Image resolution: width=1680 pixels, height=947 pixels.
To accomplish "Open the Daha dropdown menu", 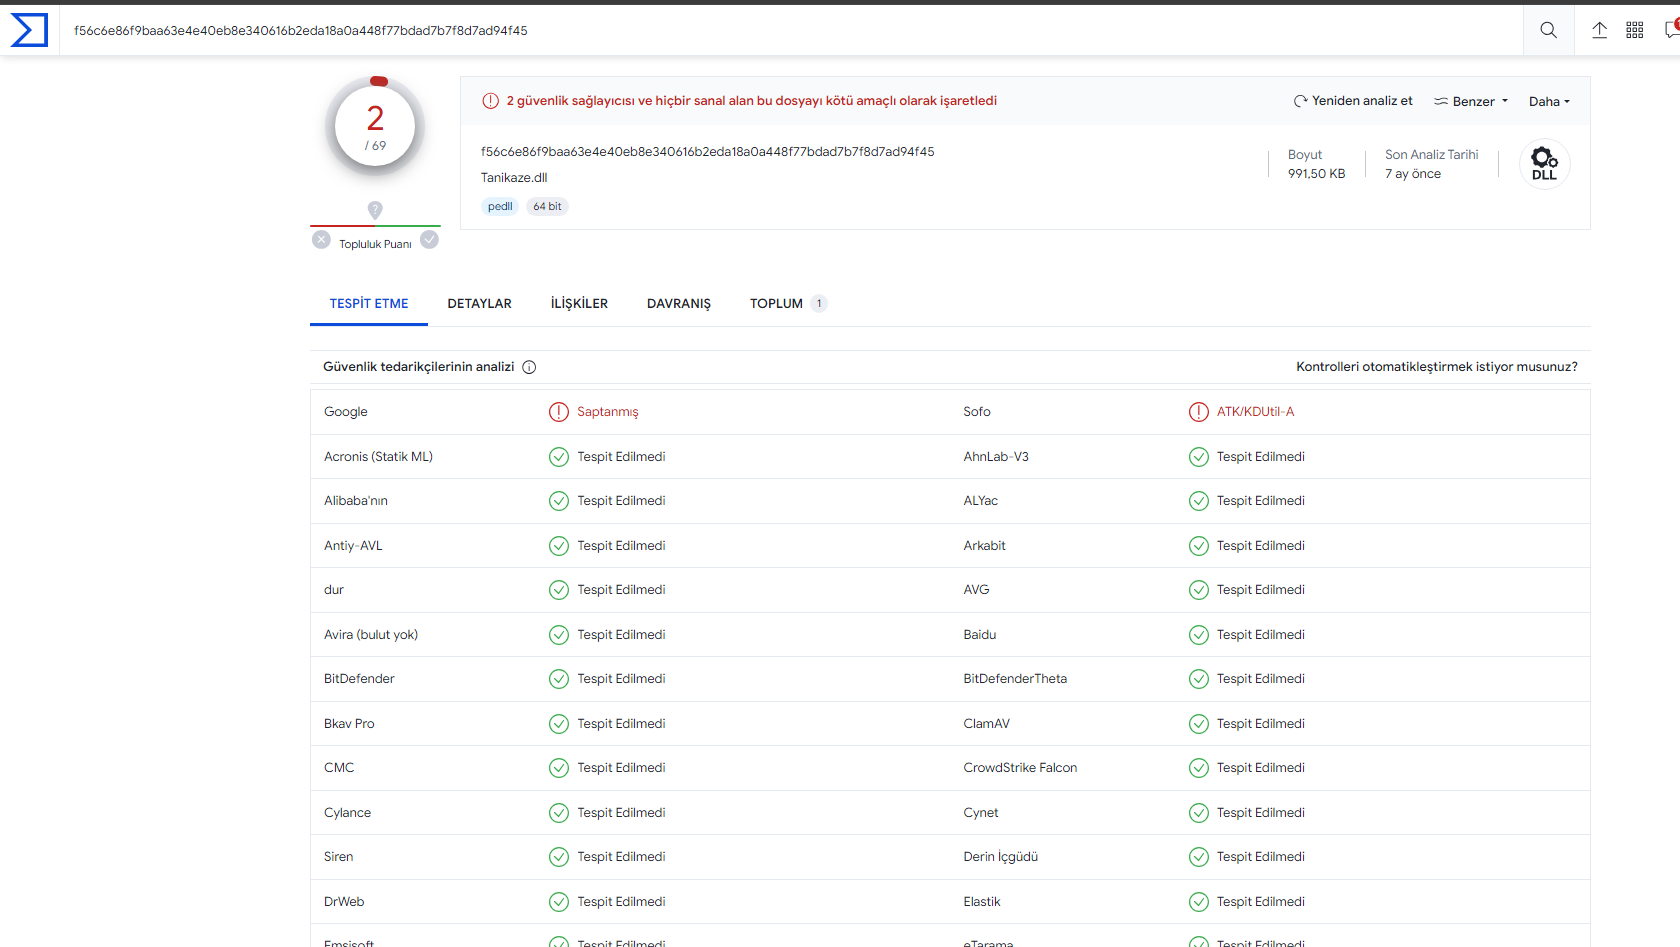I will coord(1549,101).
